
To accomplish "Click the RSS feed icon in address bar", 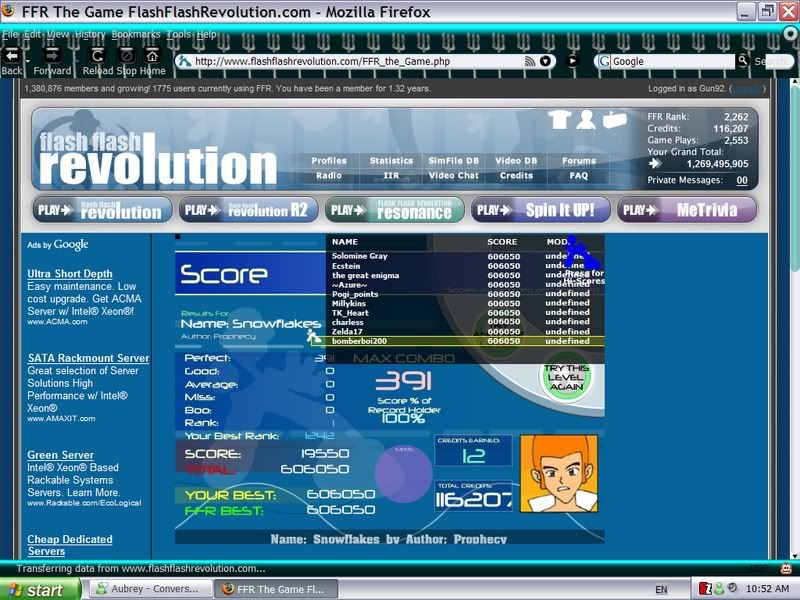I will pyautogui.click(x=530, y=61).
